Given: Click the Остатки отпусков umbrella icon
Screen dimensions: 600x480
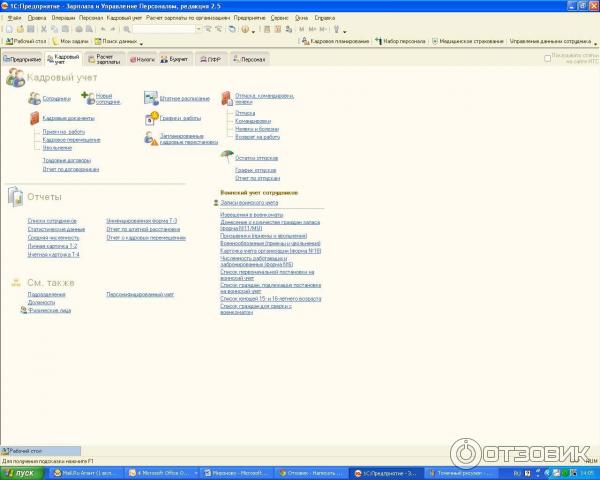Looking at the screenshot, I should coord(227,155).
